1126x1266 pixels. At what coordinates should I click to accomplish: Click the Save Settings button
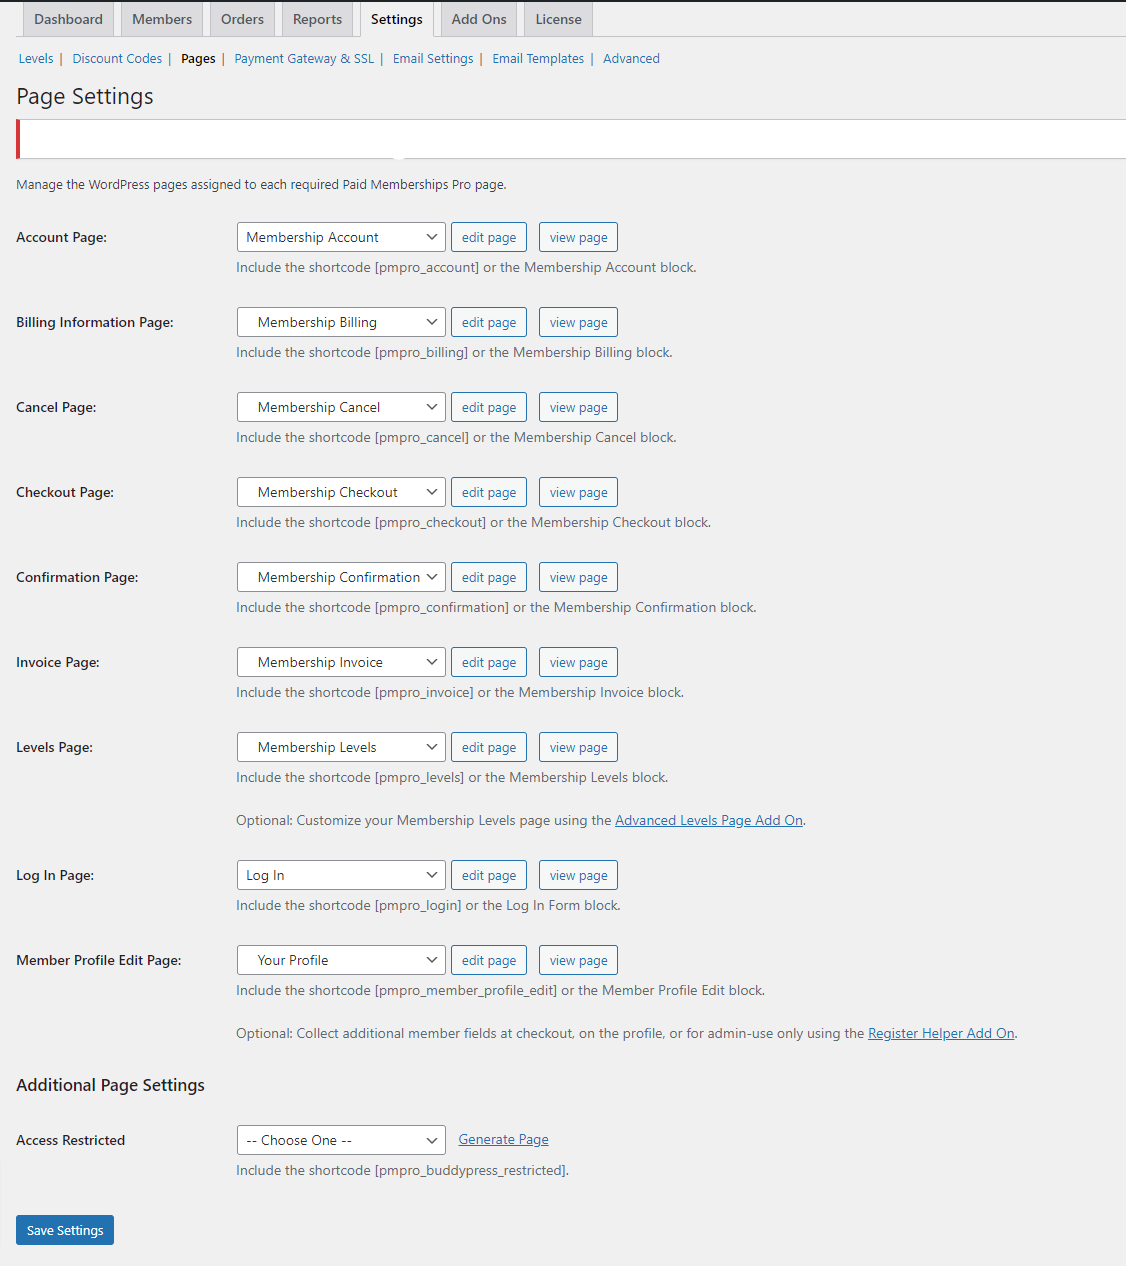pos(65,1230)
